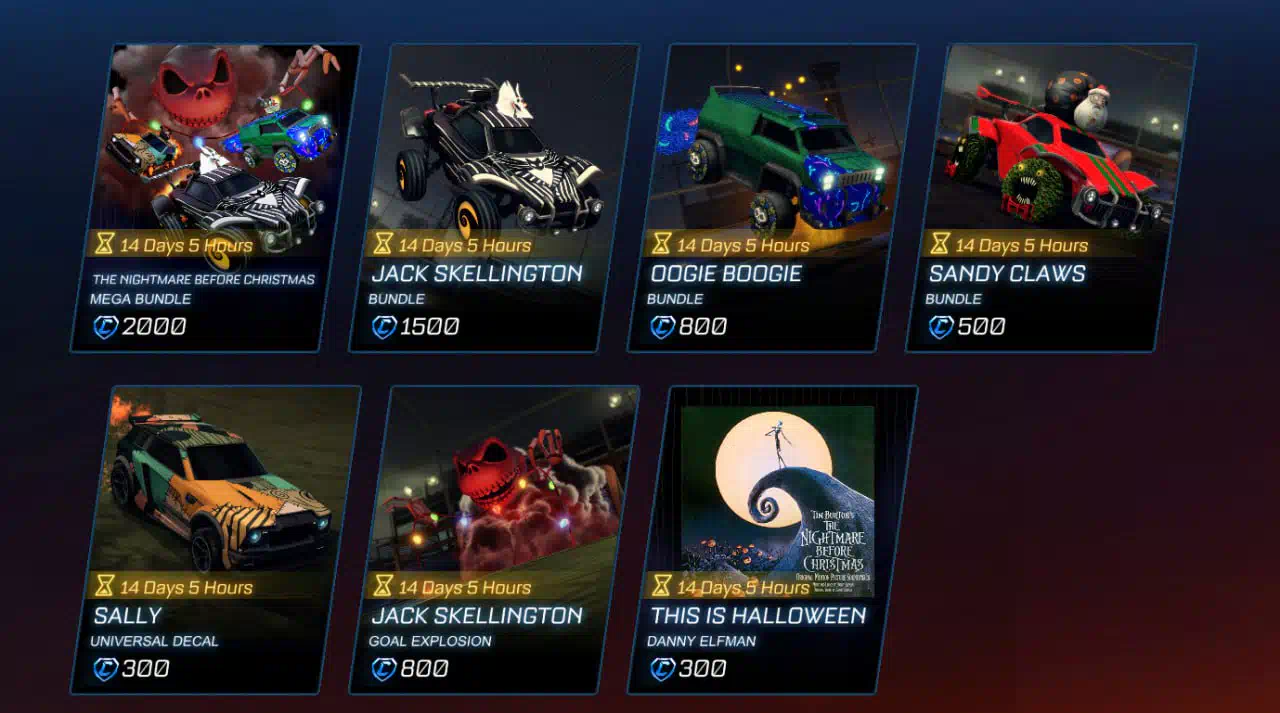Viewport: 1280px width, 713px height.
Task: Click hourglass icon on Jack Skellington goal explosion
Action: 382,585
